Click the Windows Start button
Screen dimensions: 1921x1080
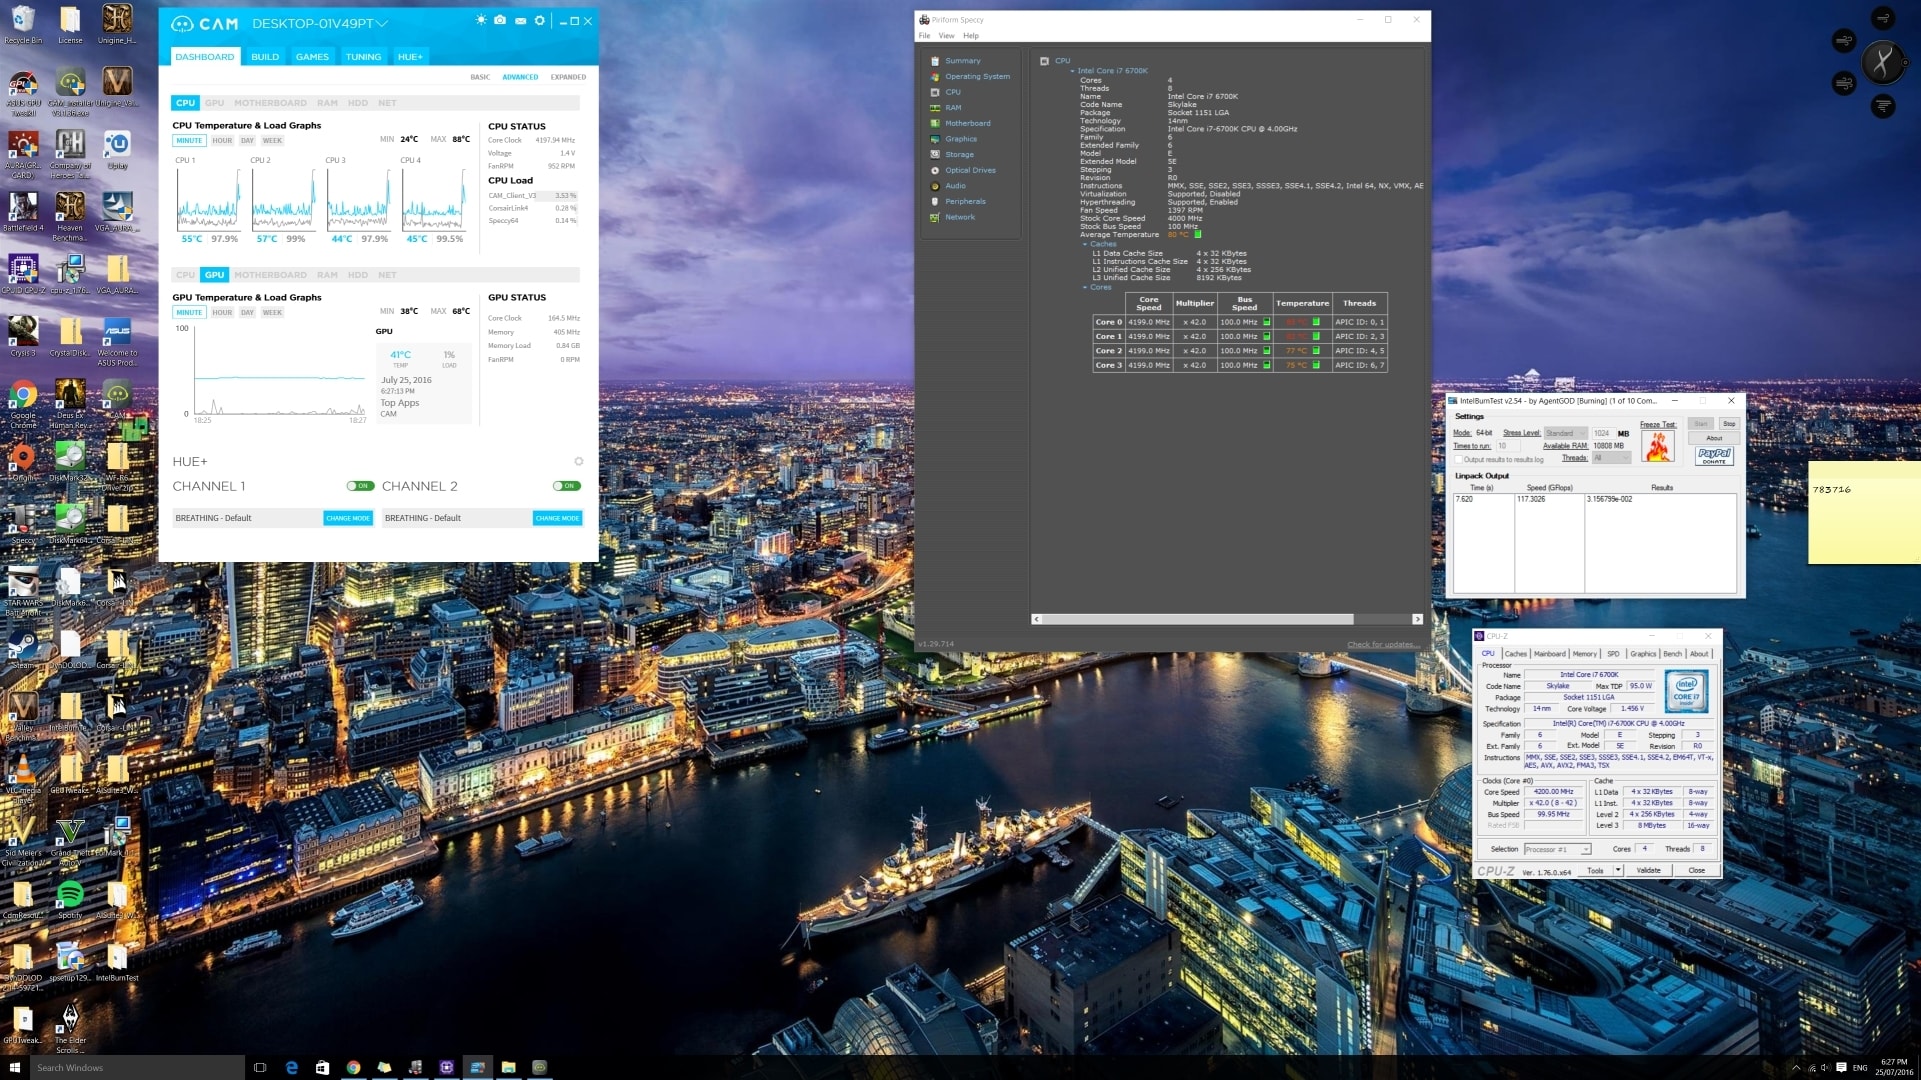coord(14,1067)
